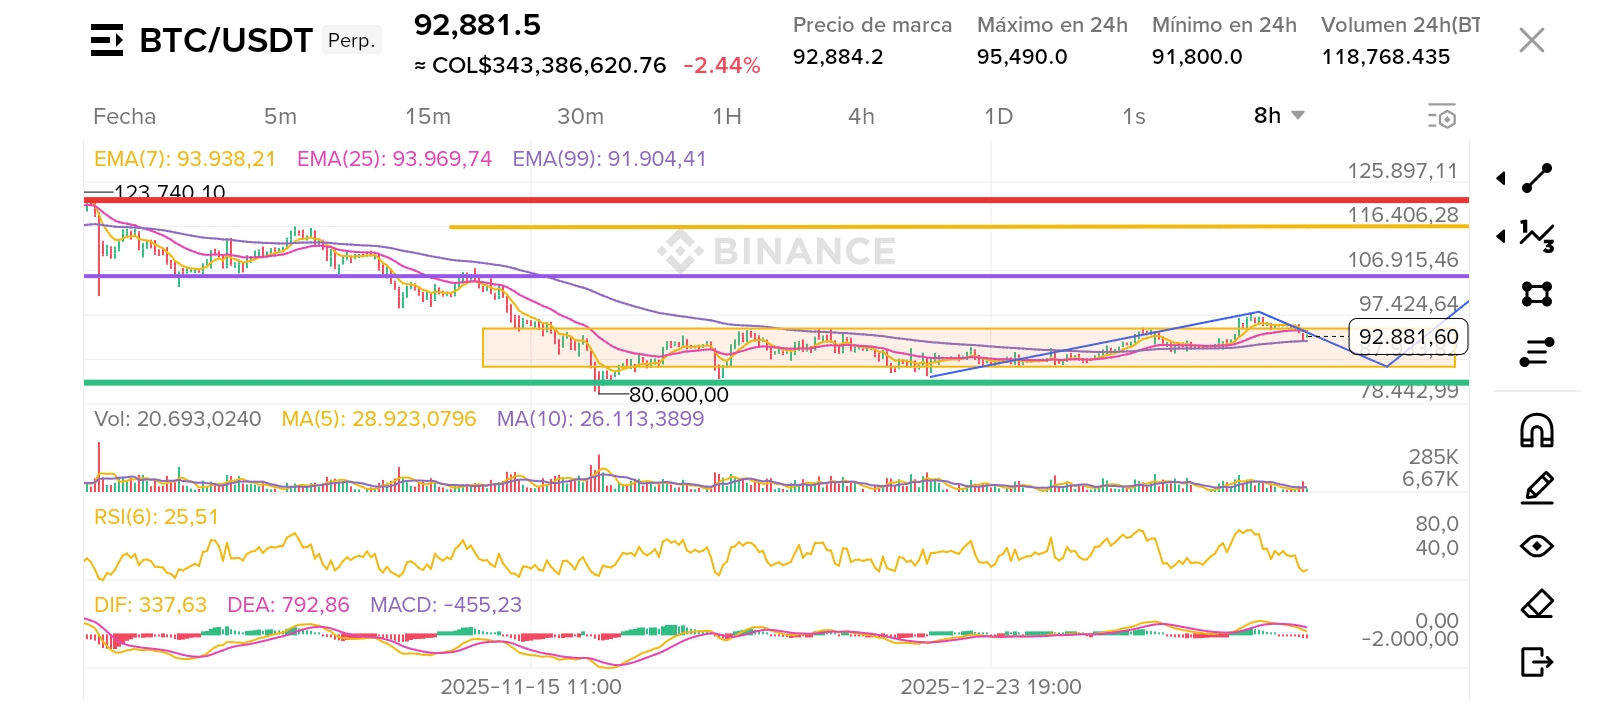Select the 30m timeframe
Screen dimensions: 1604x720
pyautogui.click(x=580, y=116)
